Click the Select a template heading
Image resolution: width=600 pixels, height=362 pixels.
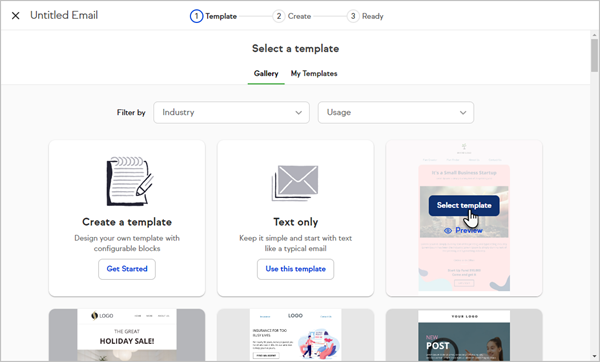tap(295, 49)
